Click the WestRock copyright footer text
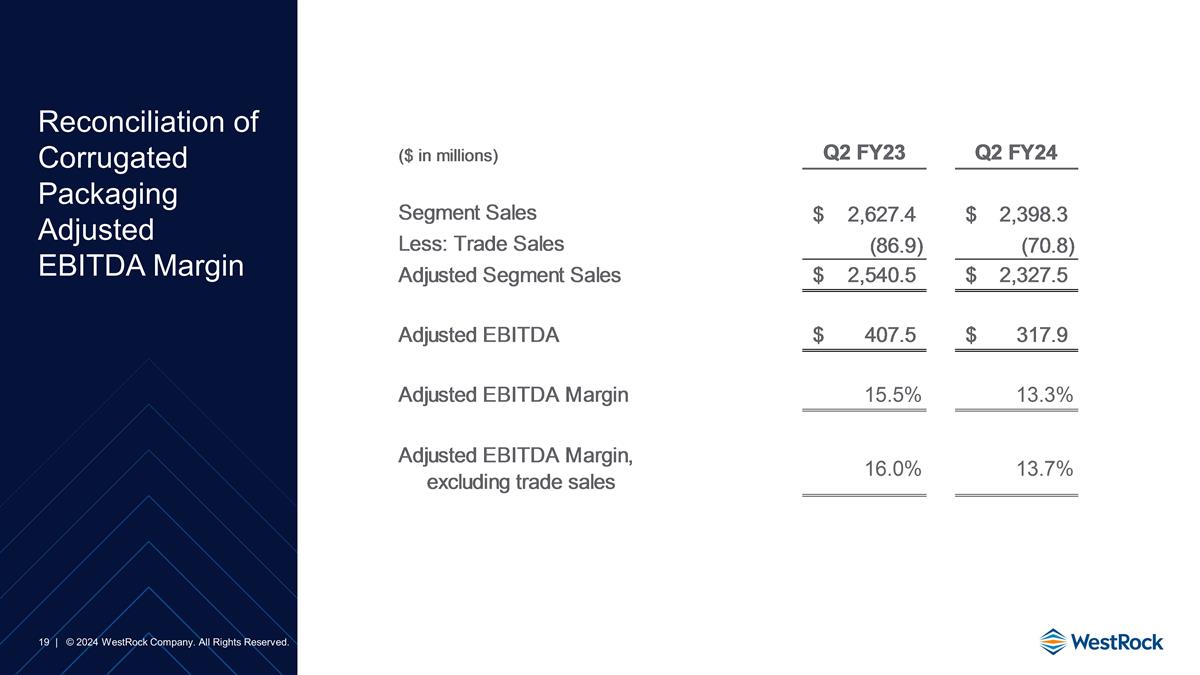 pyautogui.click(x=177, y=641)
